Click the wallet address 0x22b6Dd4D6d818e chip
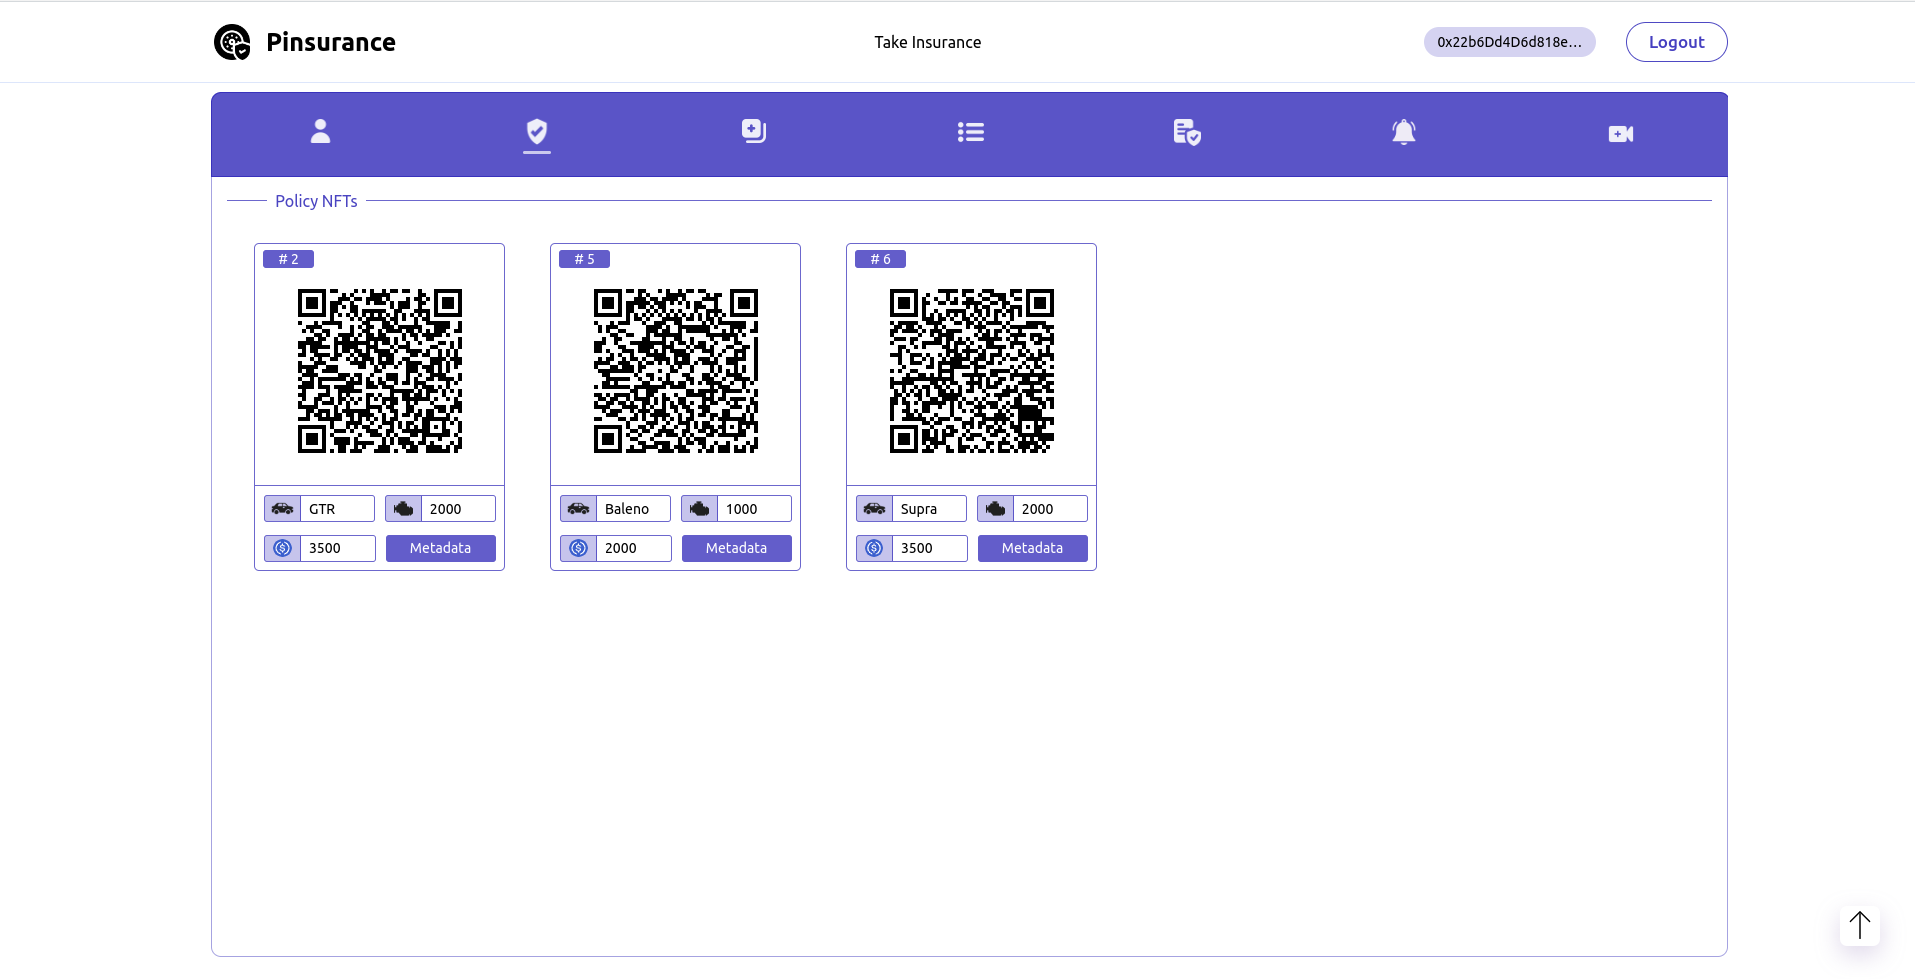Image resolution: width=1915 pixels, height=979 pixels. coord(1510,42)
